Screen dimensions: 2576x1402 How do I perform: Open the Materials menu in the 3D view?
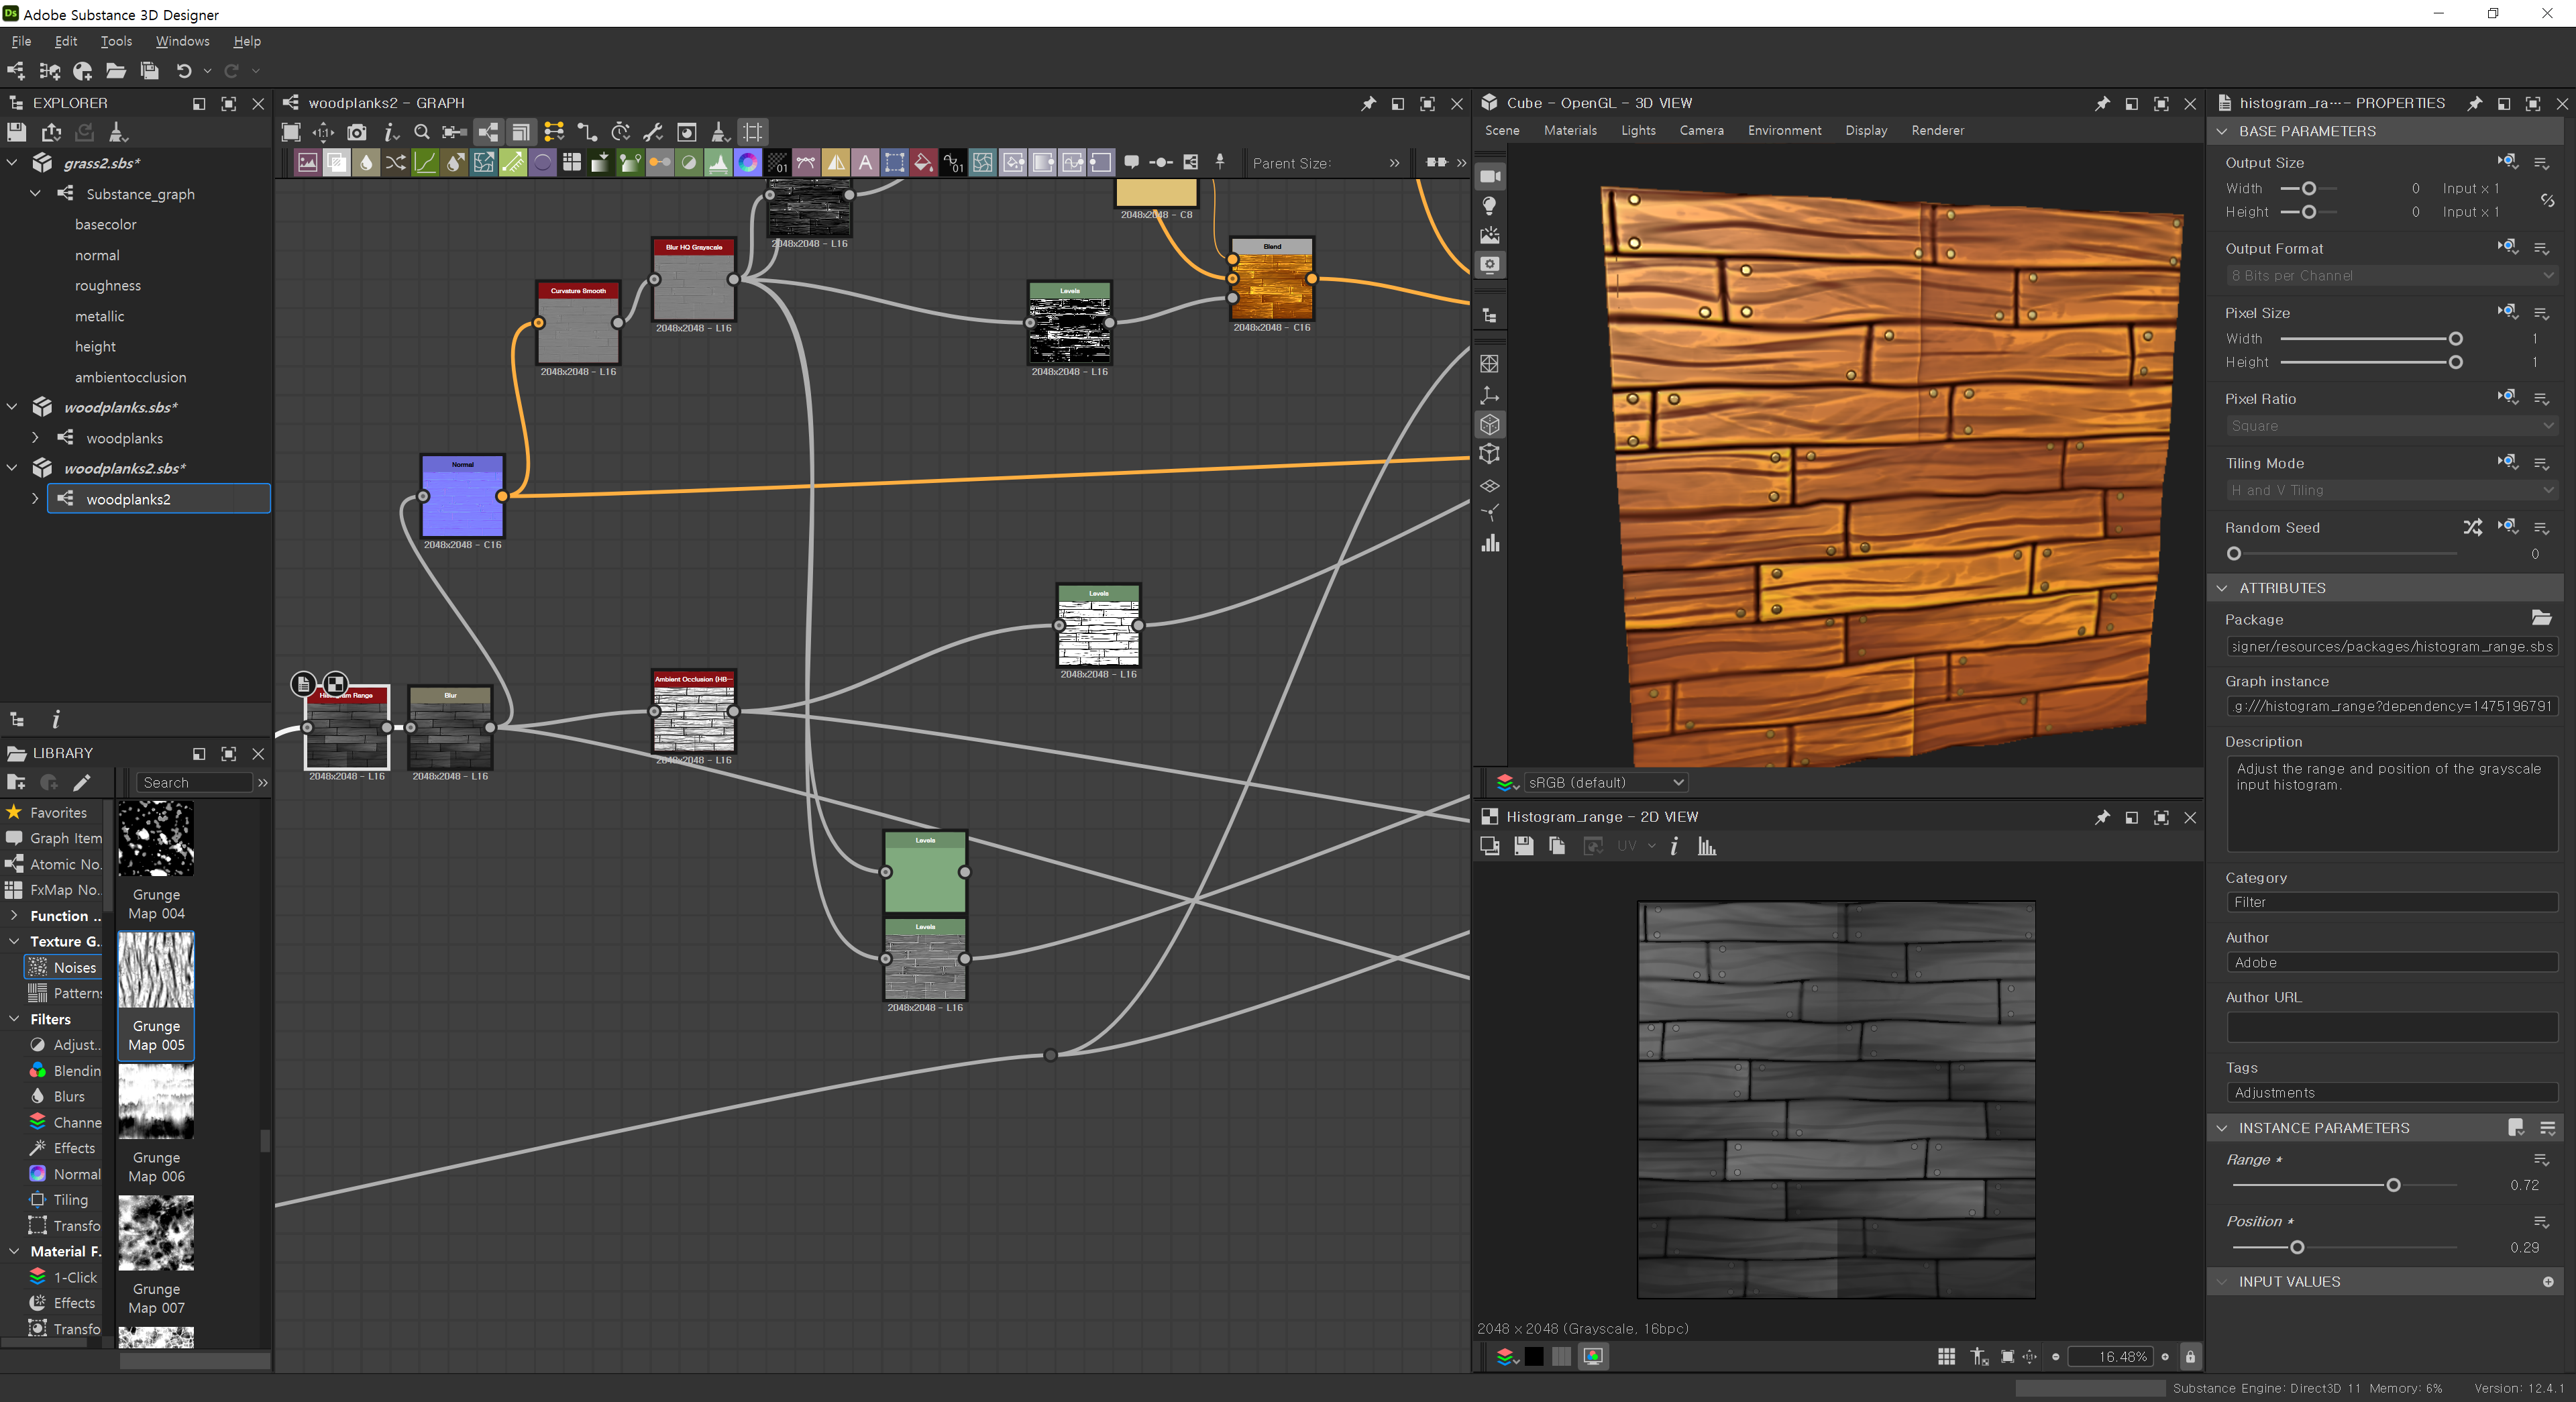click(1570, 131)
